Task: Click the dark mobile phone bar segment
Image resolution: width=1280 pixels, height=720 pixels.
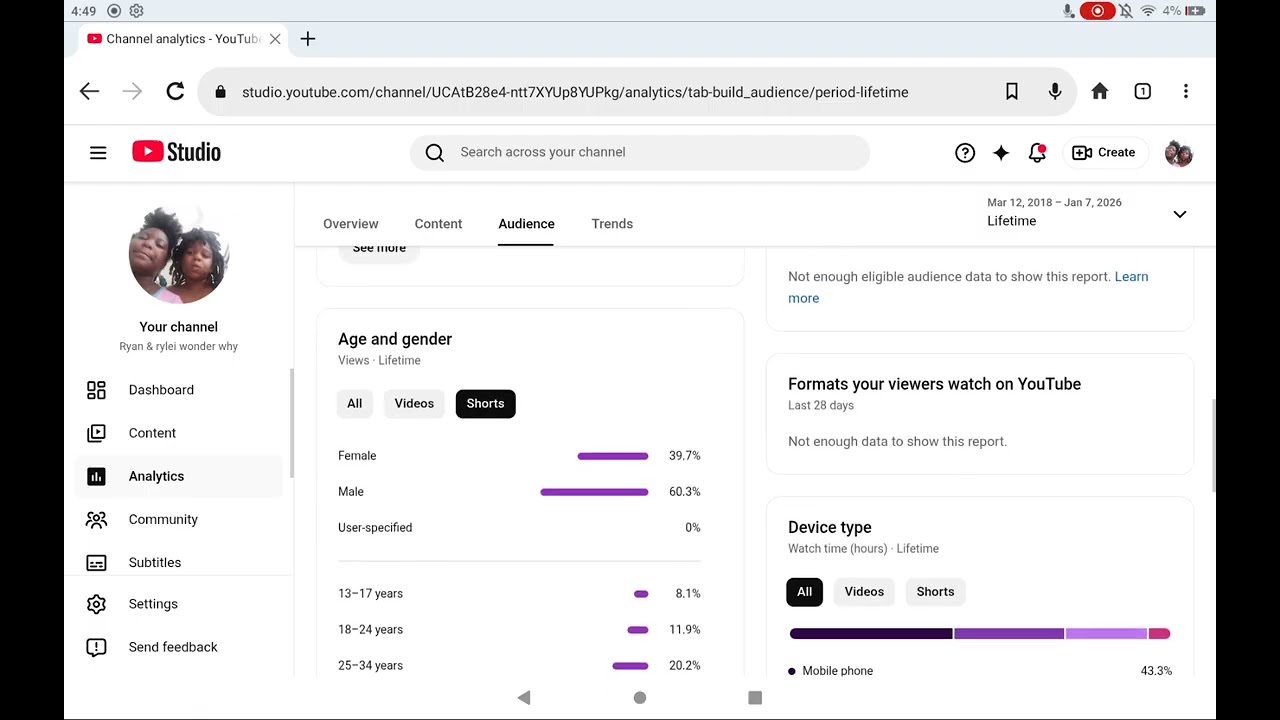Action: (871, 634)
